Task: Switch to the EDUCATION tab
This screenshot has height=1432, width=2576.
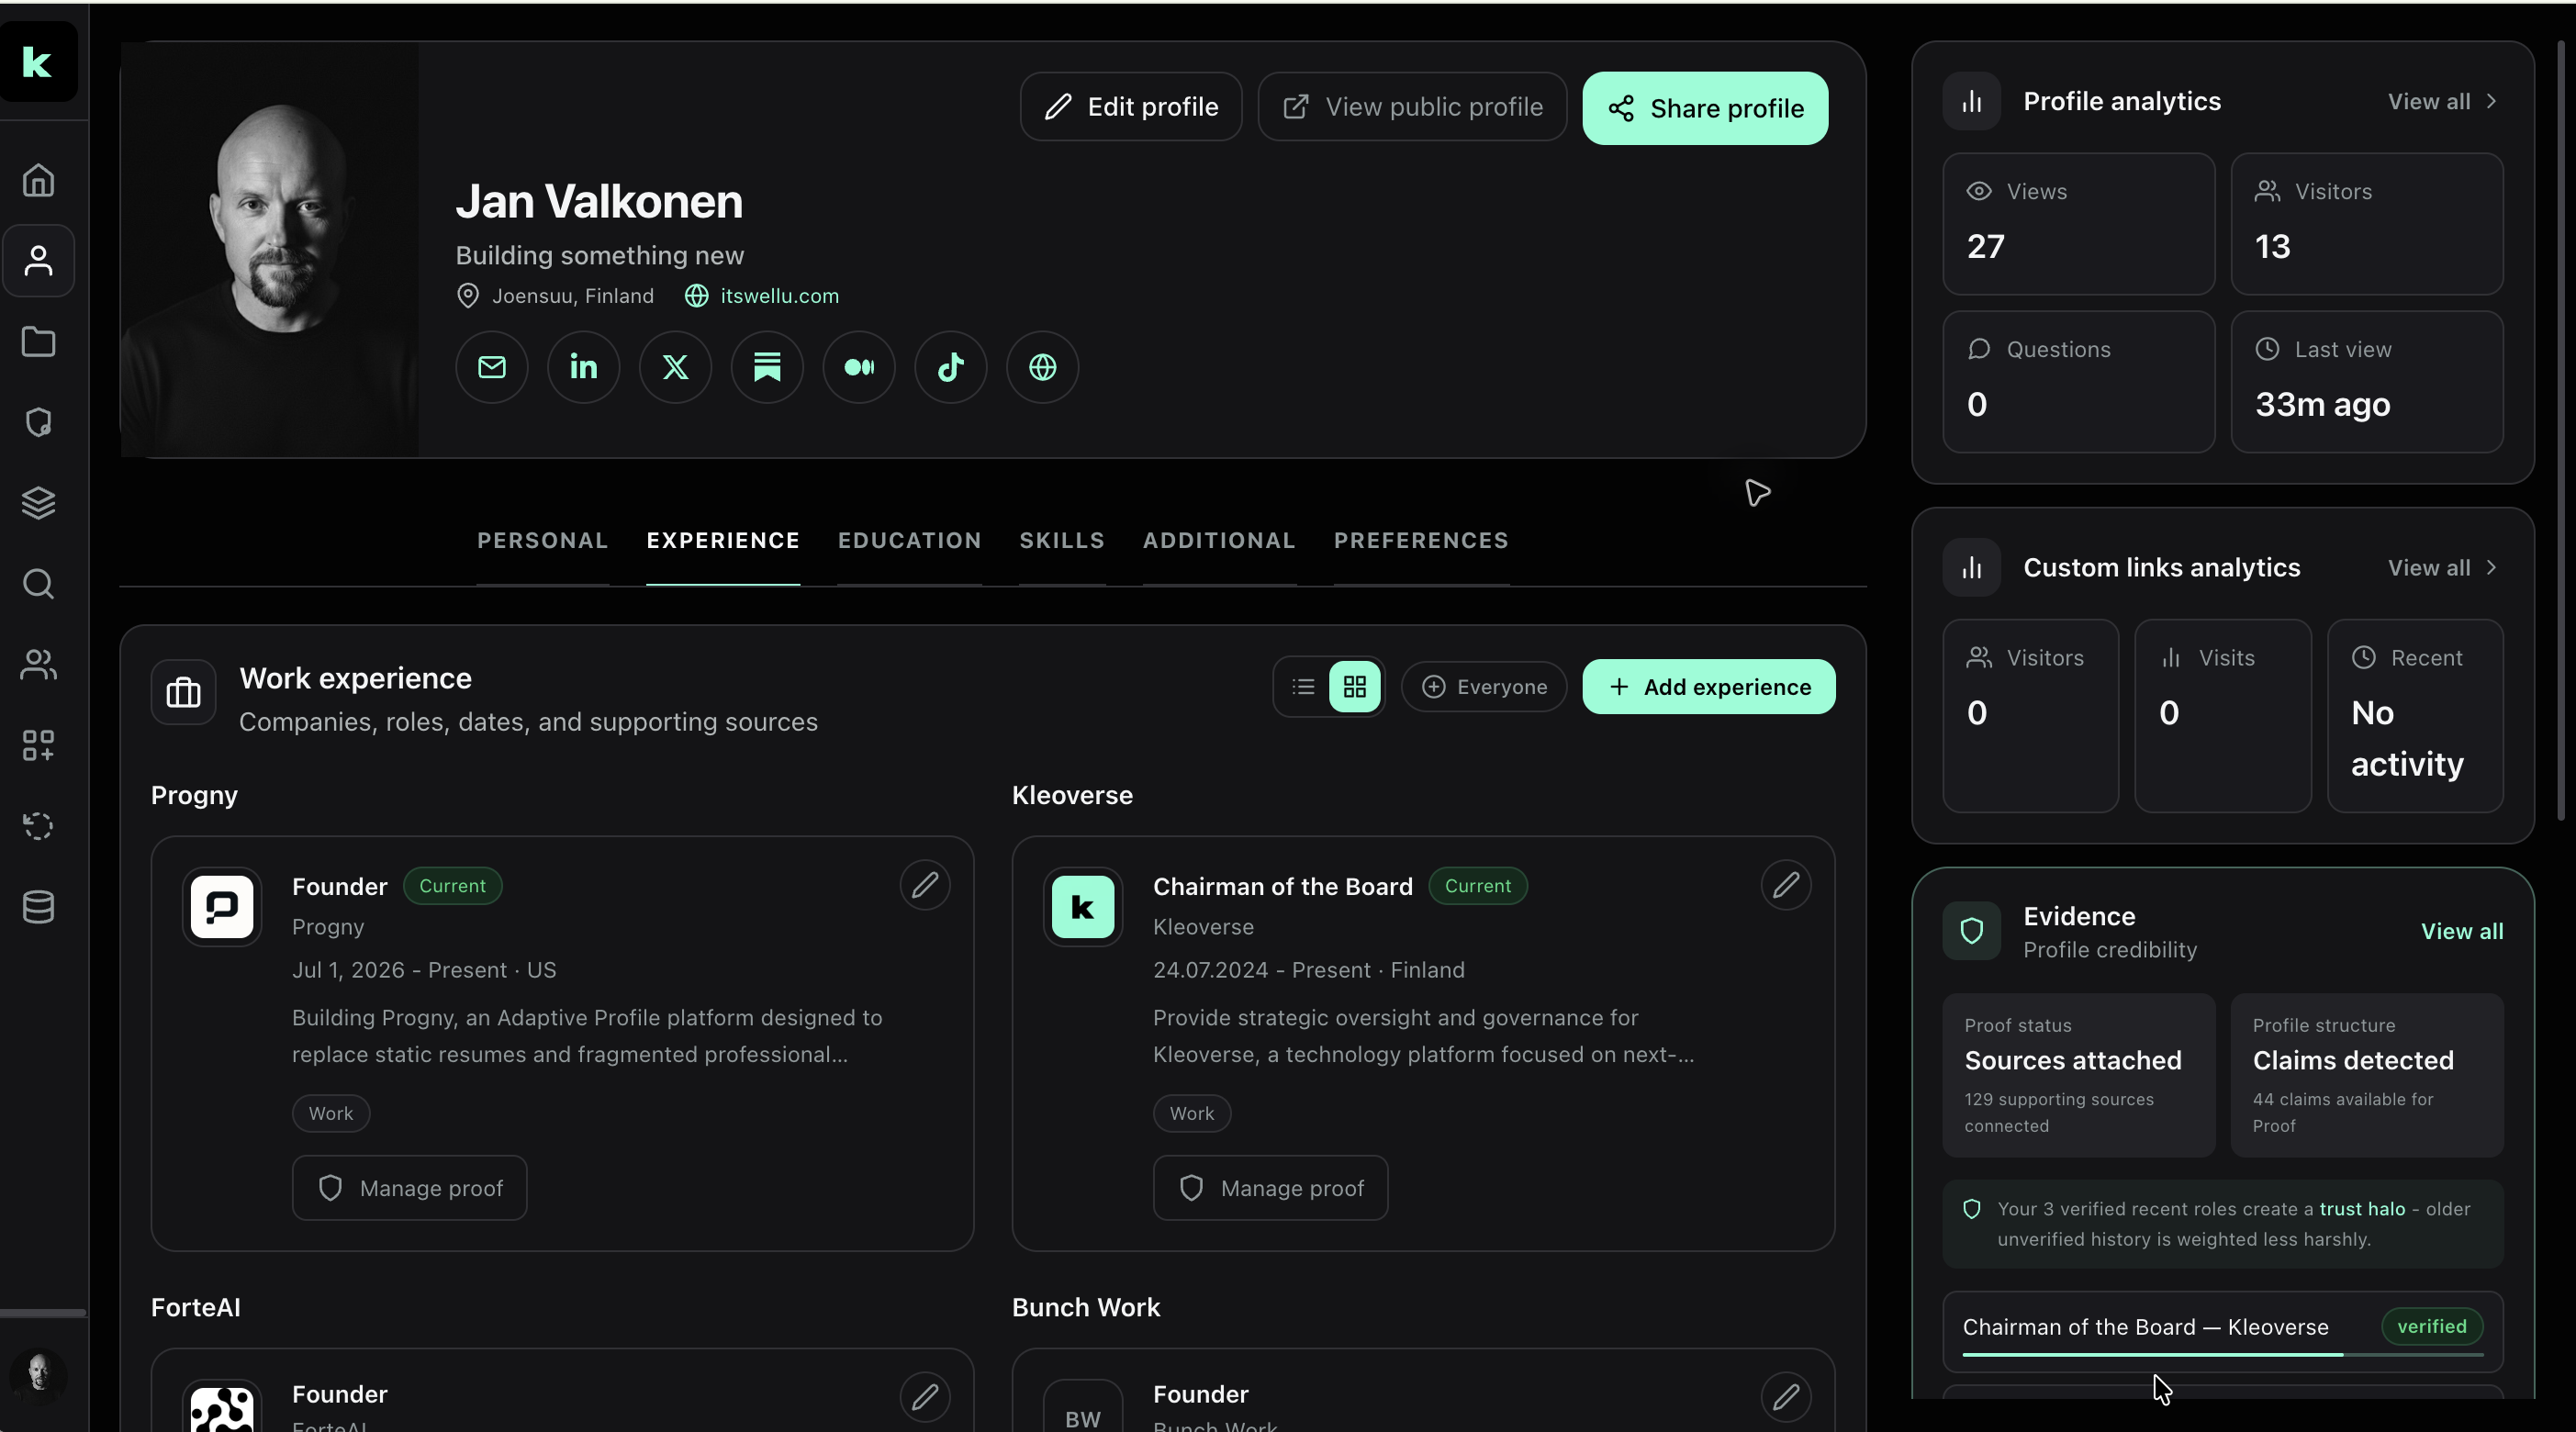Action: (x=910, y=541)
